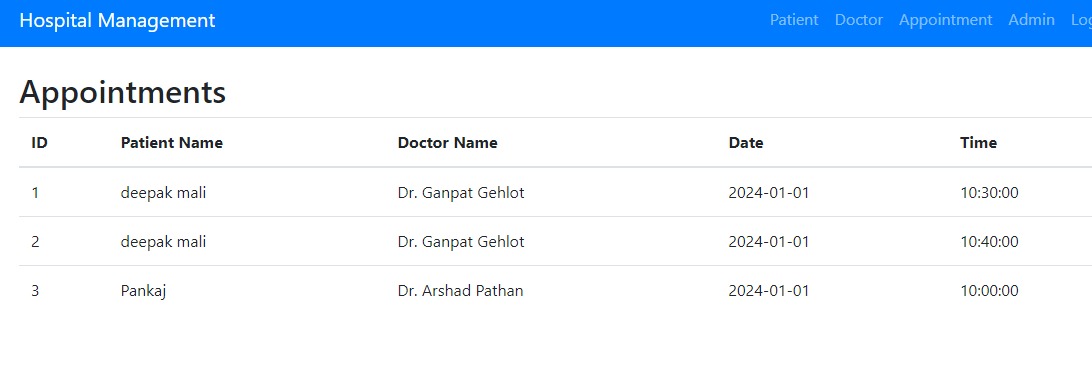Click the Appointments page heading

coord(123,92)
